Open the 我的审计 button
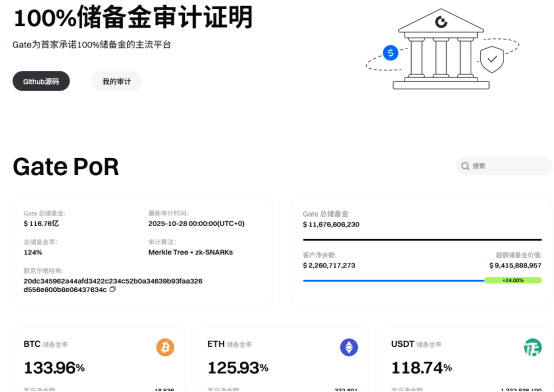This screenshot has width=554, height=392. 117,81
